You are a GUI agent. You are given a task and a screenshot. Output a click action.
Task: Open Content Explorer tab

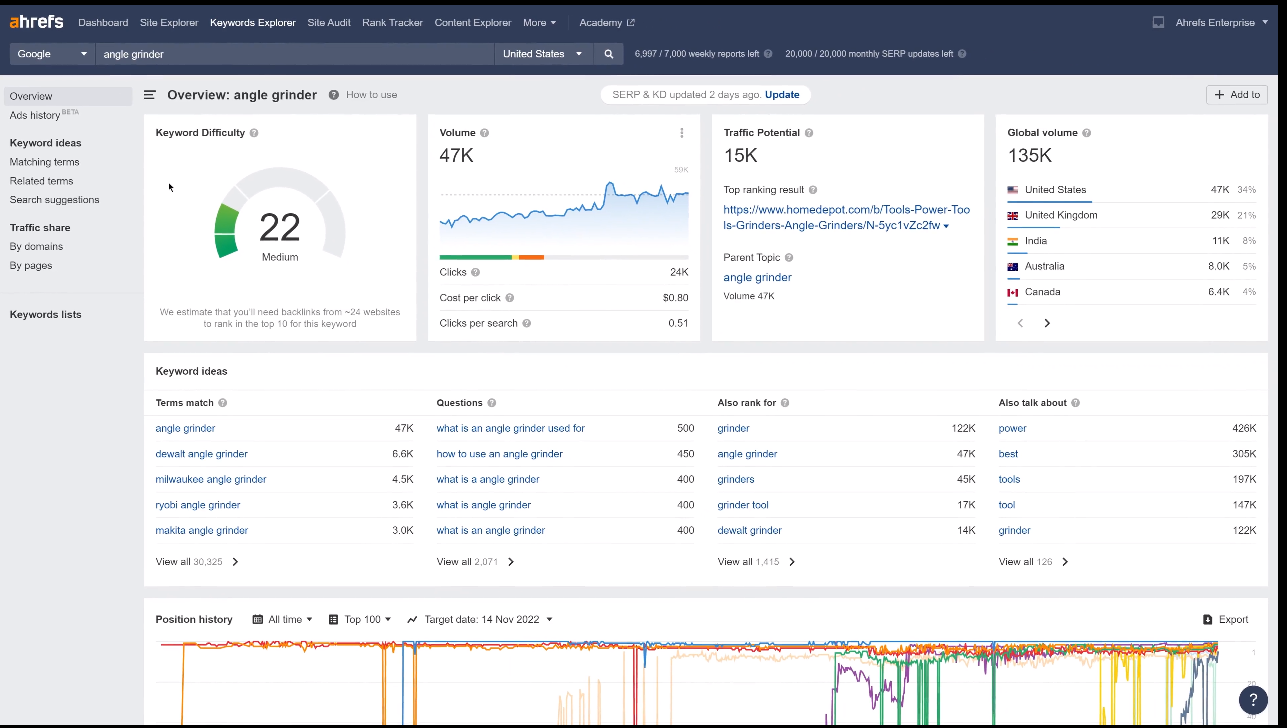pos(472,22)
